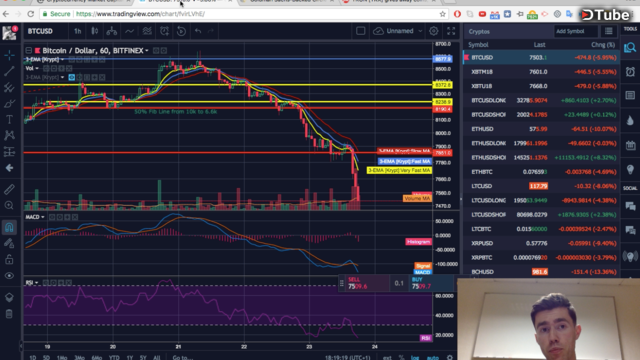Click the browser address bar URL
The image size is (640, 360).
click(140, 14)
